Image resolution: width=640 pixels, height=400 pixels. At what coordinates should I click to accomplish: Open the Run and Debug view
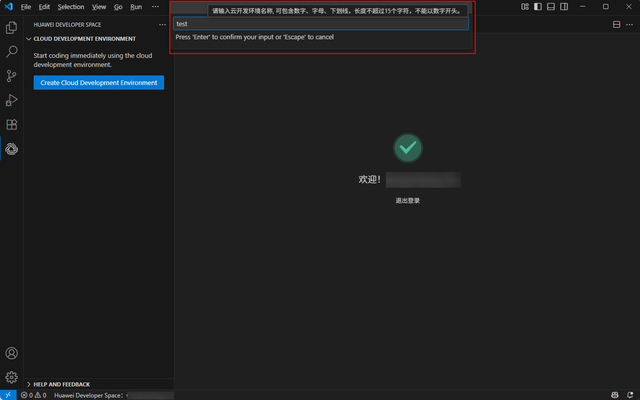12,100
